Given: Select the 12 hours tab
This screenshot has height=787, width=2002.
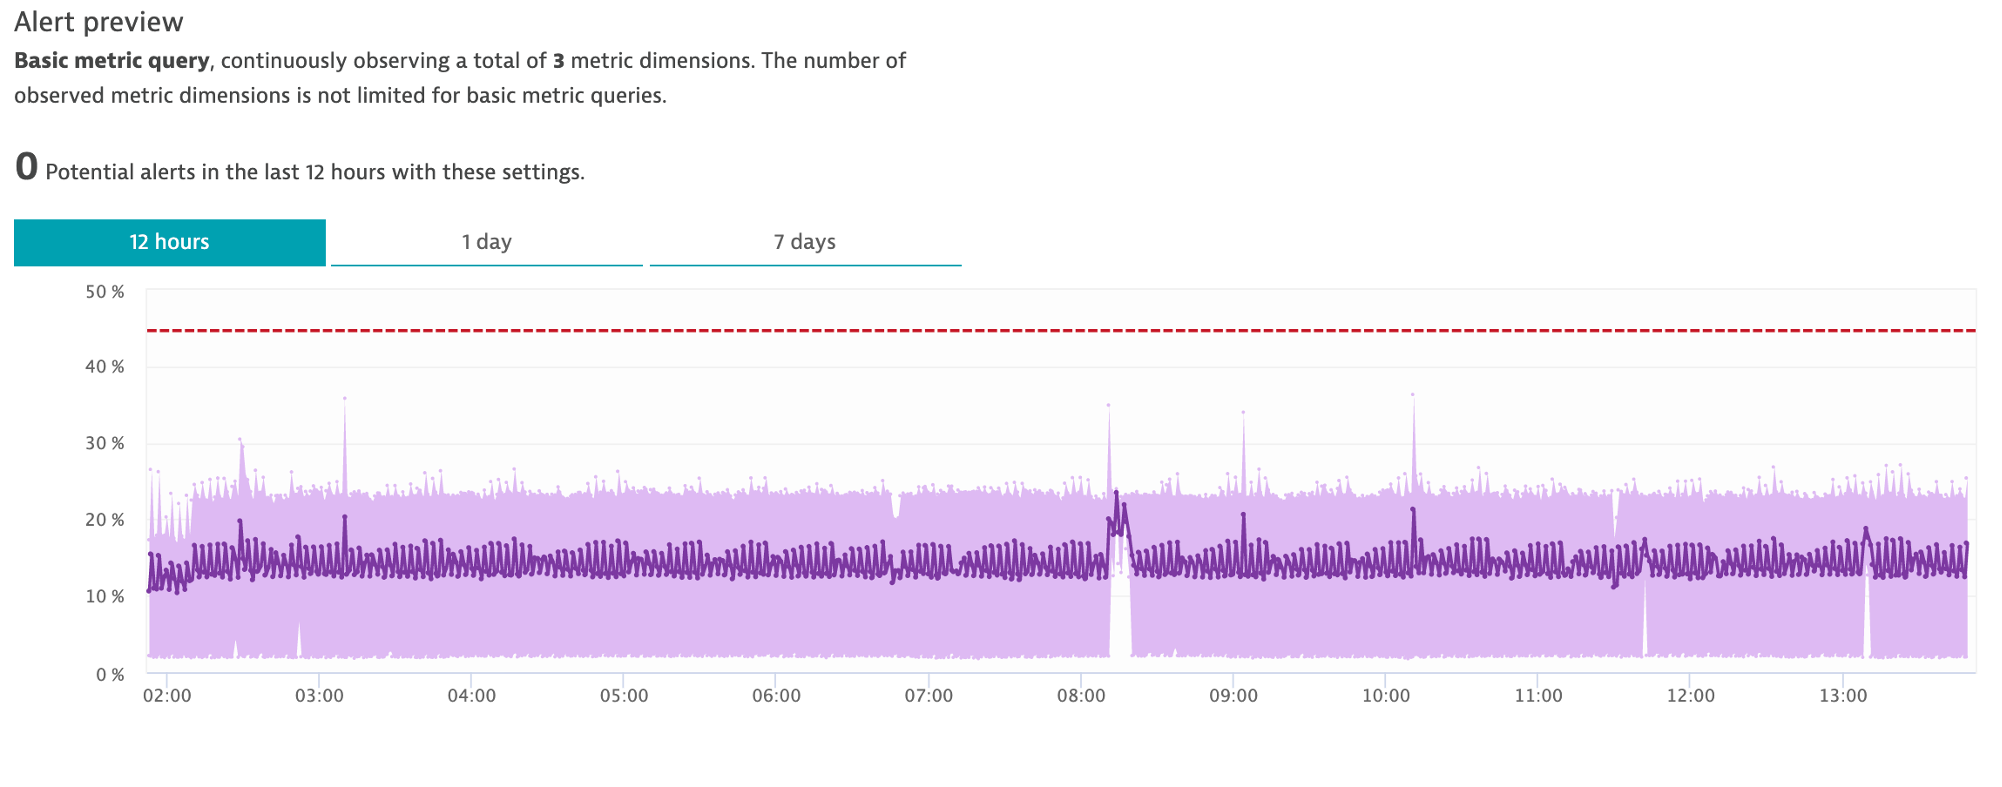Looking at the screenshot, I should [169, 242].
